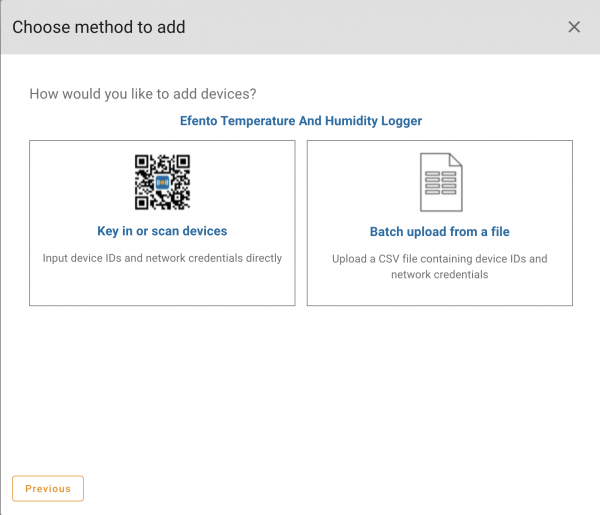Screen dimensions: 600x515
Task: Click the table rows in the file icon
Action: [440, 188]
